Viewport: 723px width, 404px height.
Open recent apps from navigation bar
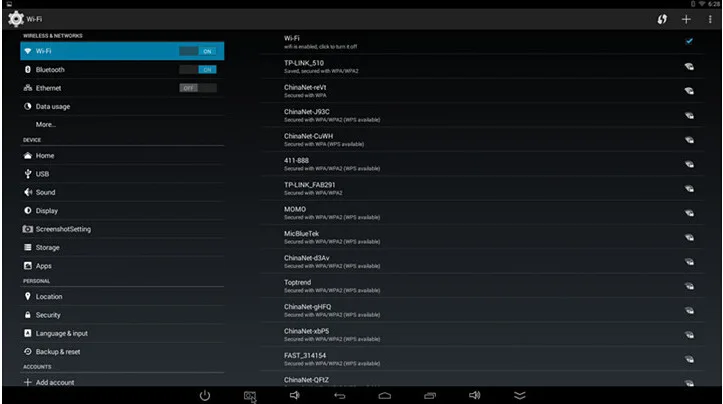click(430, 396)
